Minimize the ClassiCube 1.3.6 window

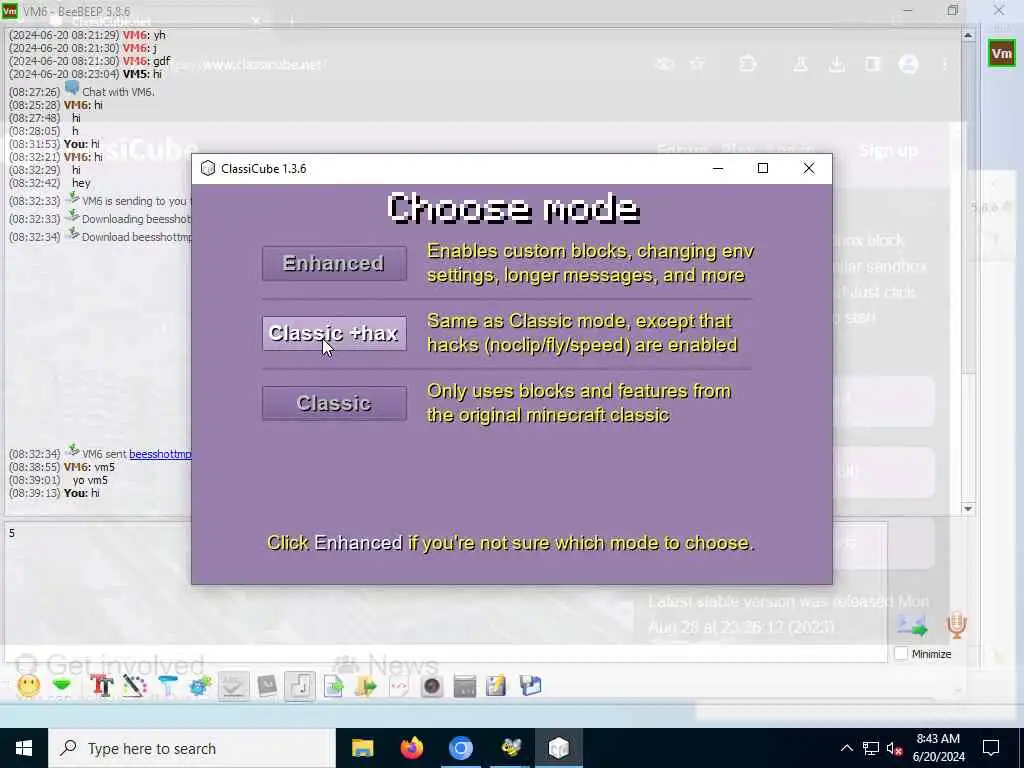coord(718,168)
